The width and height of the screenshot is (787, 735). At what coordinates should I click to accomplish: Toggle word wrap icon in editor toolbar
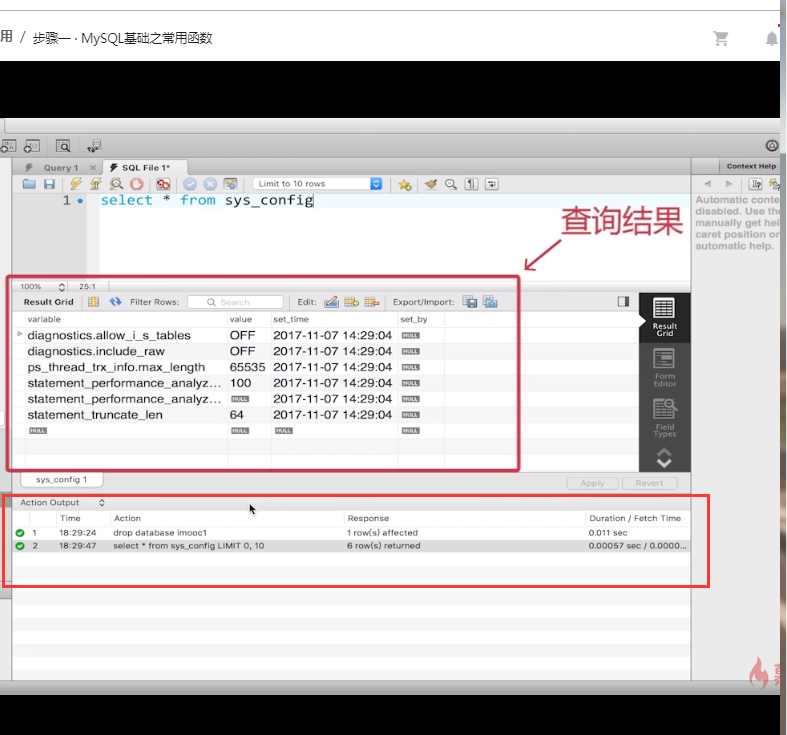click(x=492, y=184)
